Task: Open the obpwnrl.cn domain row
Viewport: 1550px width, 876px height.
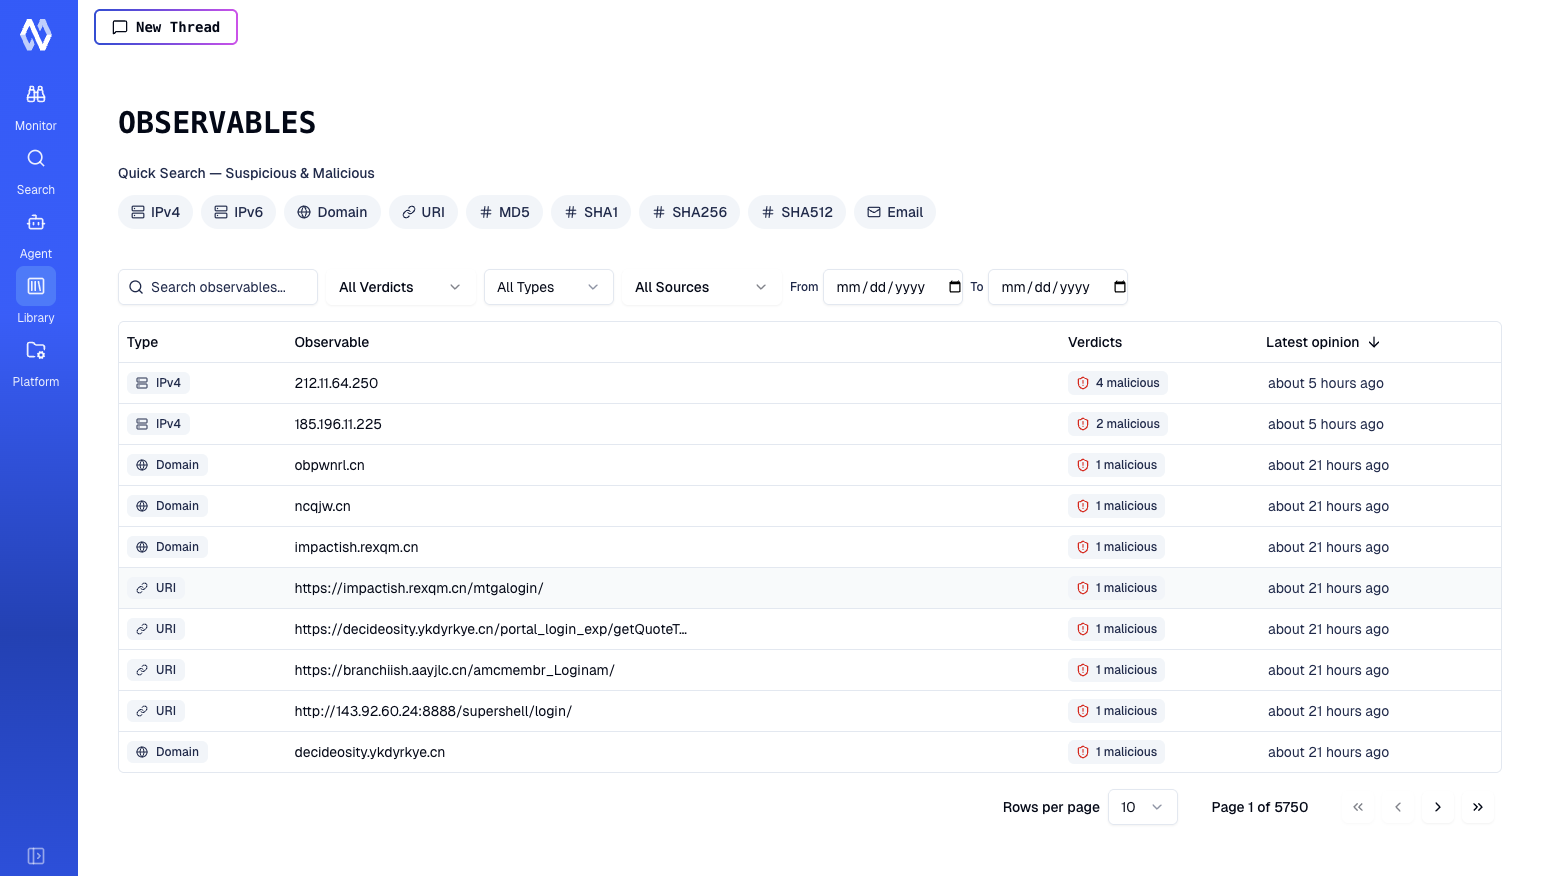Action: (x=810, y=465)
